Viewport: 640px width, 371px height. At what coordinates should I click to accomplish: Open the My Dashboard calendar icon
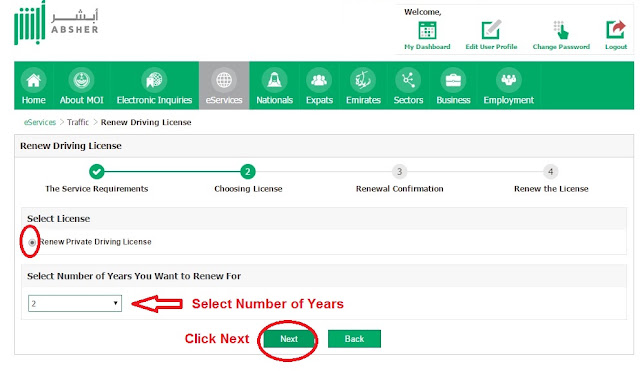tap(427, 30)
